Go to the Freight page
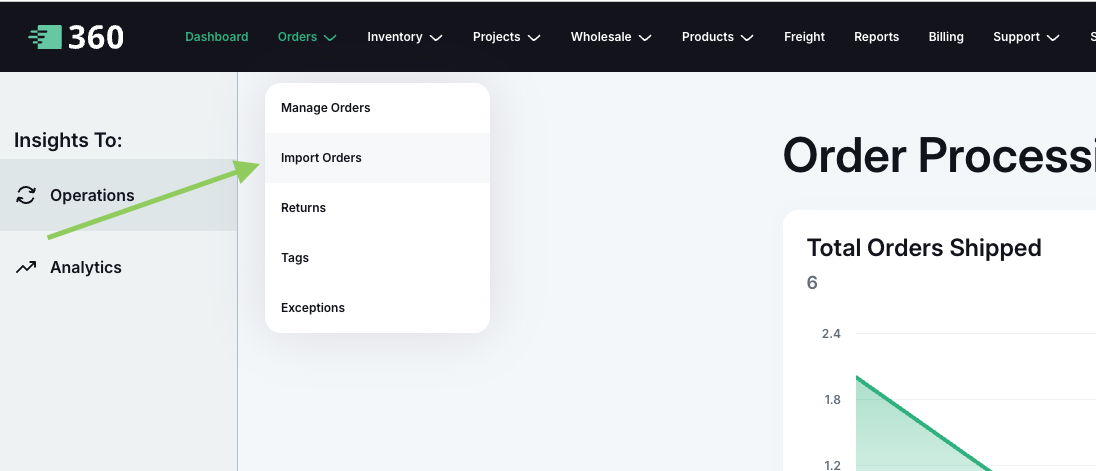This screenshot has width=1096, height=471. (804, 37)
